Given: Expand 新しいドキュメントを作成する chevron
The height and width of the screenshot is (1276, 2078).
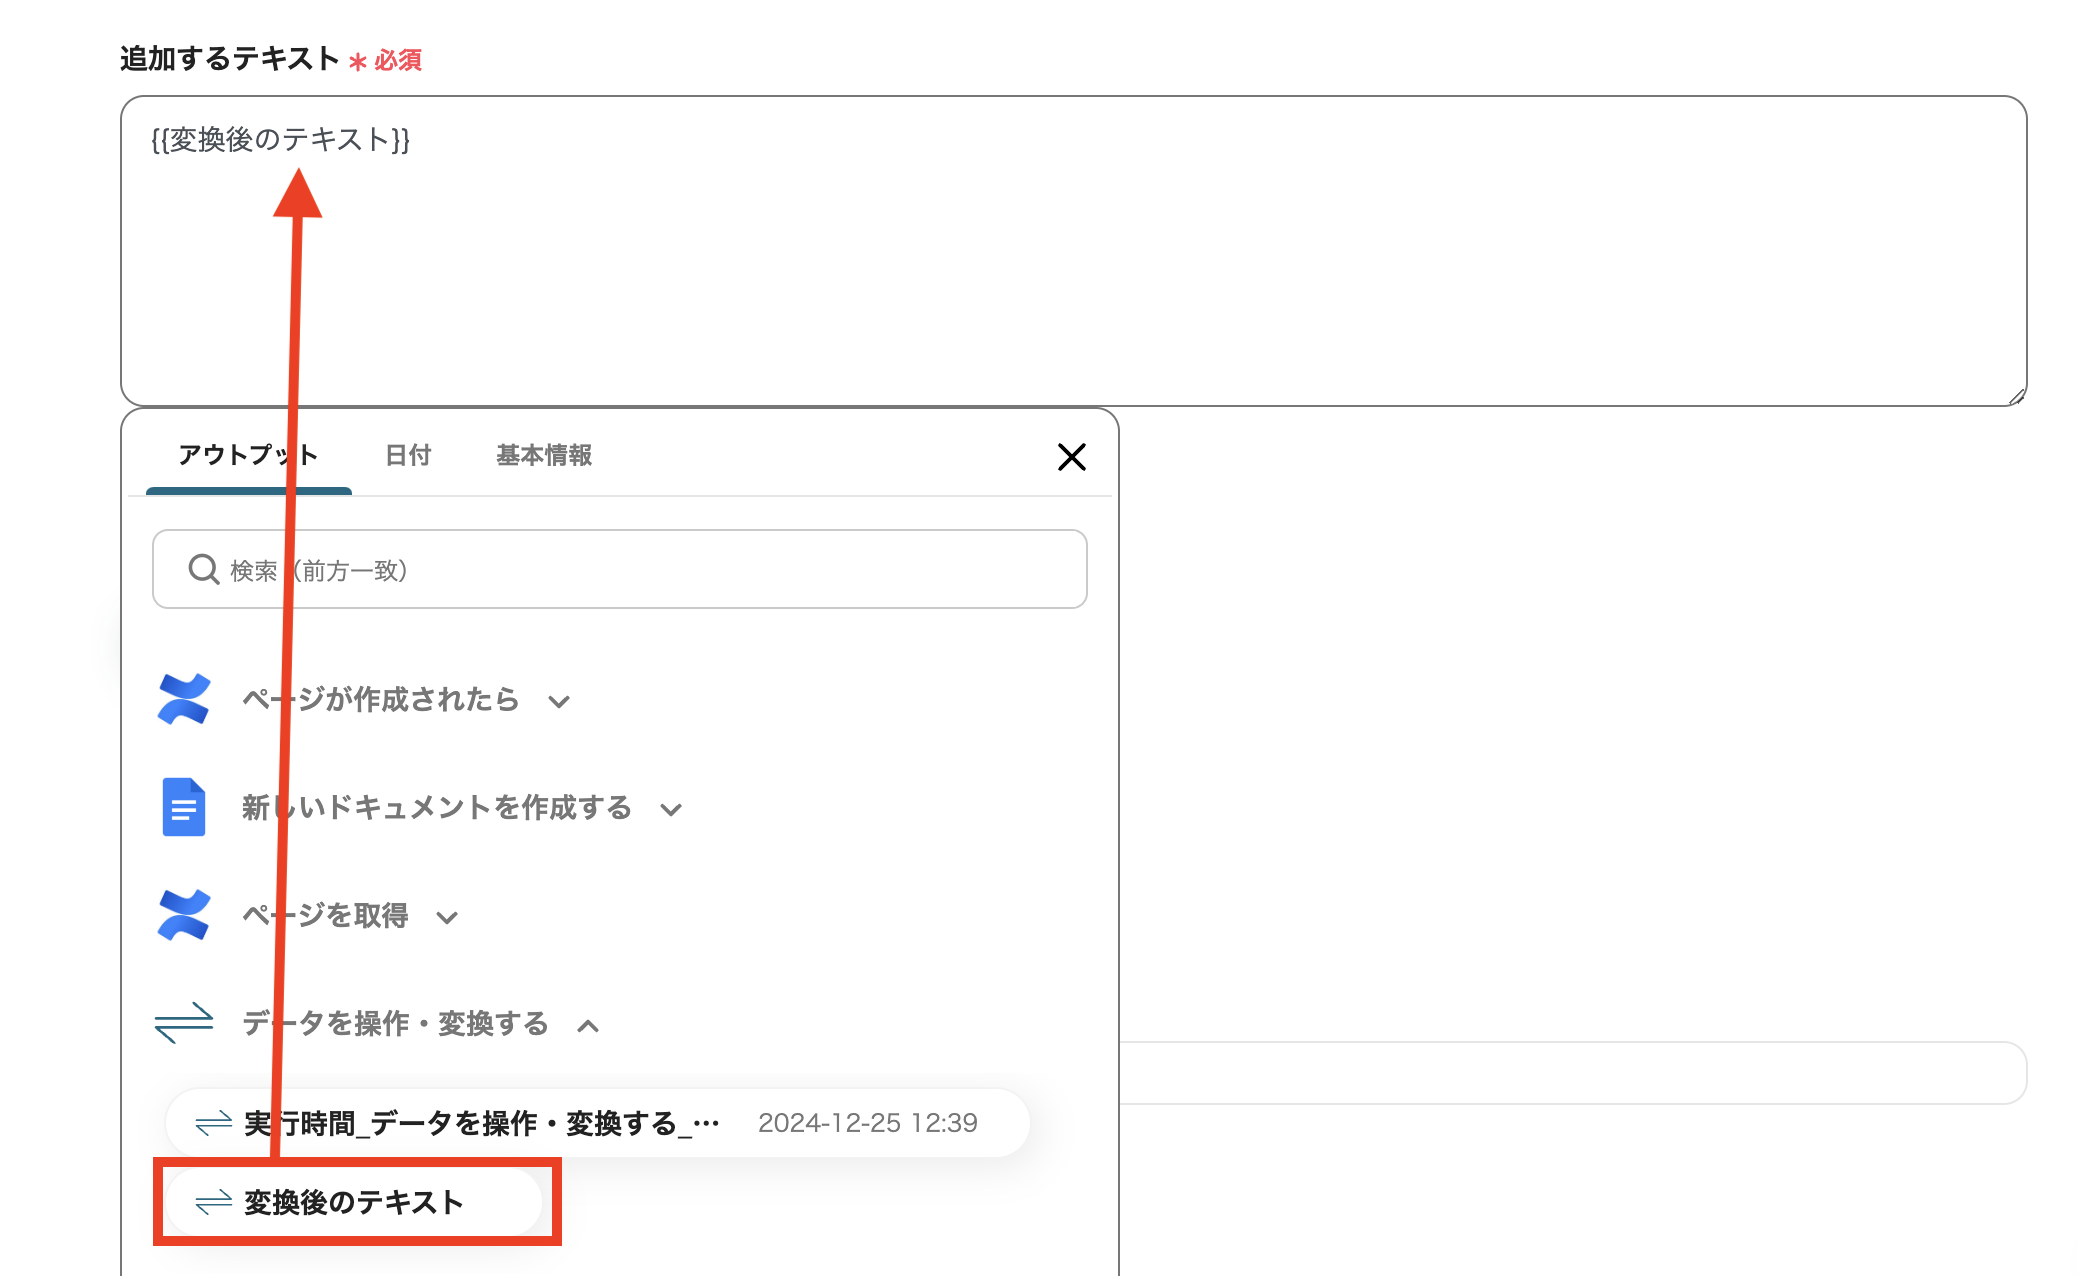Looking at the screenshot, I should pos(671,810).
